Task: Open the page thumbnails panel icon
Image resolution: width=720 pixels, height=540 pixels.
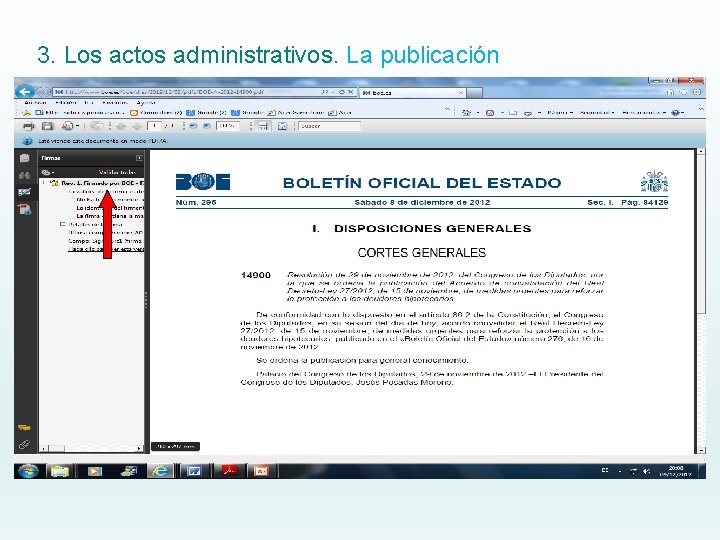Action: tap(25, 158)
